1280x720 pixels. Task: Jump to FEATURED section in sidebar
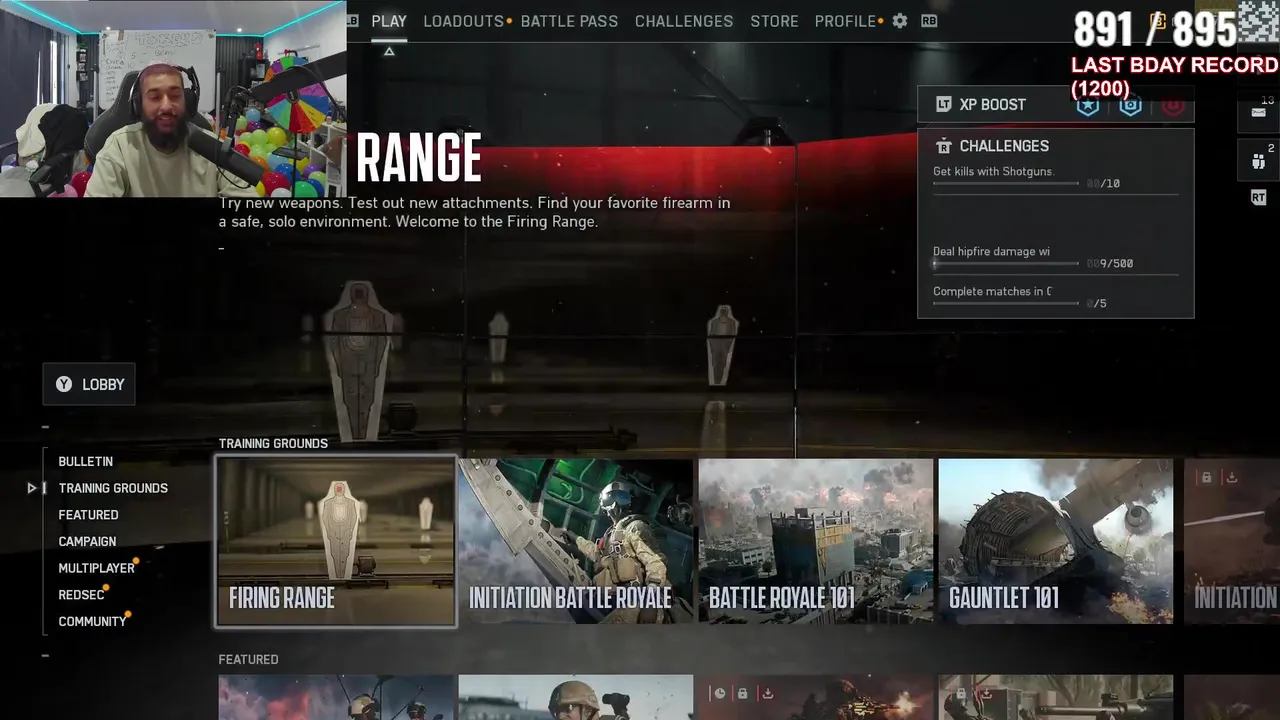coord(88,515)
